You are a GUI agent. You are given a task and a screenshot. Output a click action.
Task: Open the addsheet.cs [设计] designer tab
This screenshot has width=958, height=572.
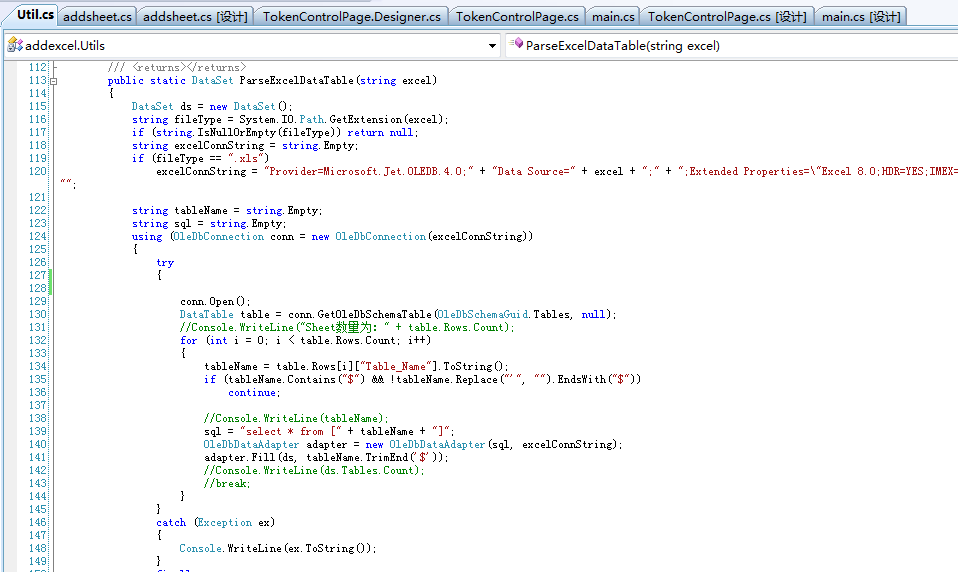(195, 16)
